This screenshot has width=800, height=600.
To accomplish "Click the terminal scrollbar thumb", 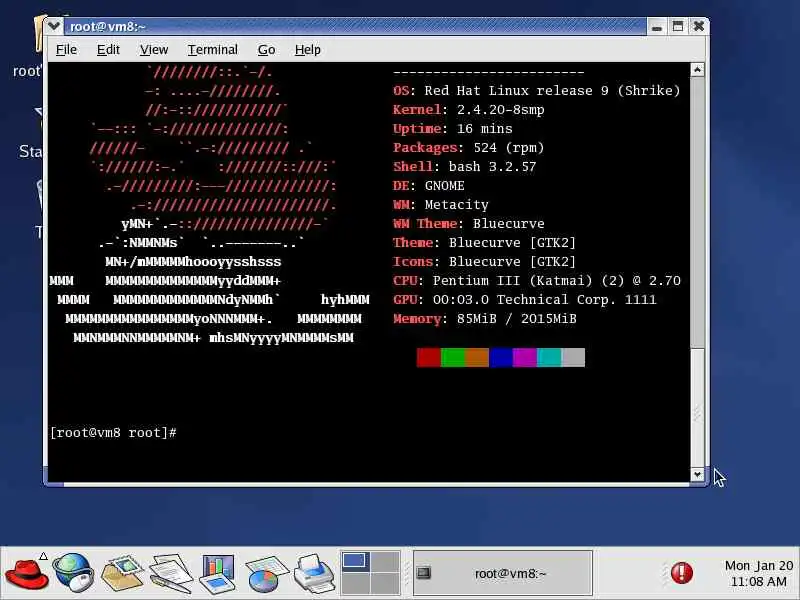I will [697, 212].
